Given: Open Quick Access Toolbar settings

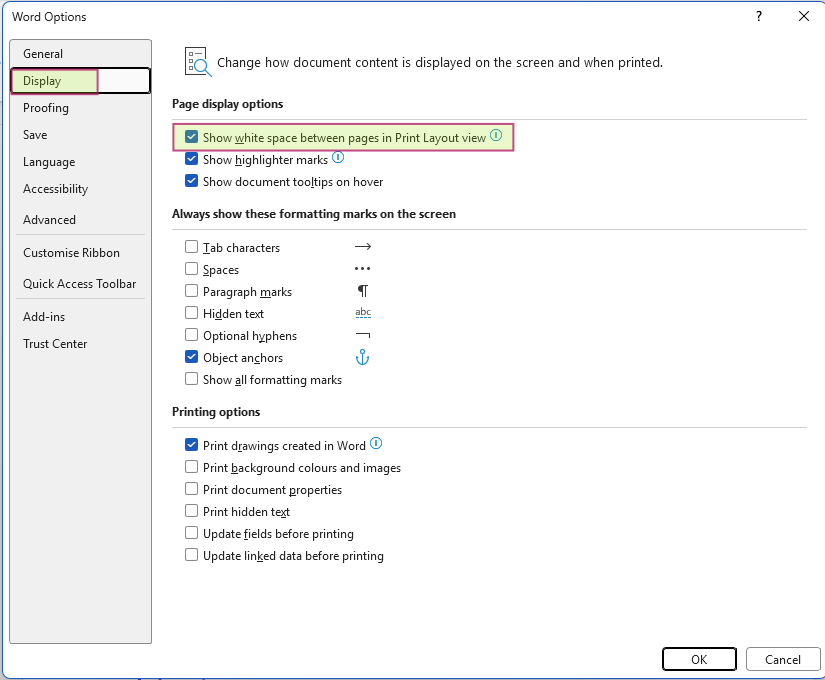Looking at the screenshot, I should tap(81, 284).
